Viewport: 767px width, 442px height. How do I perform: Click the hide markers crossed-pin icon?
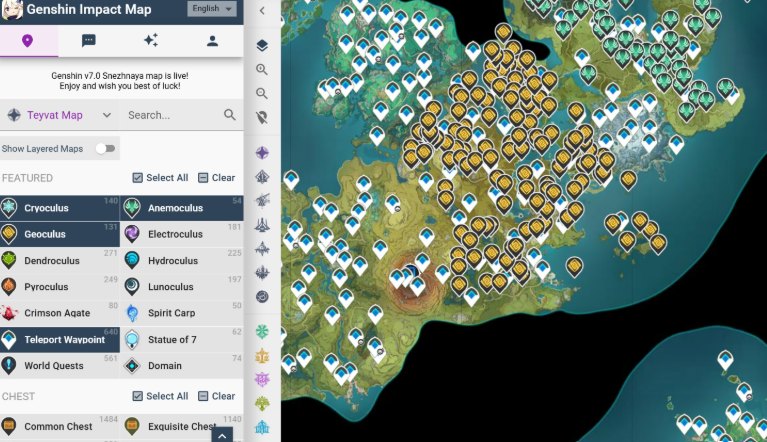[262, 117]
